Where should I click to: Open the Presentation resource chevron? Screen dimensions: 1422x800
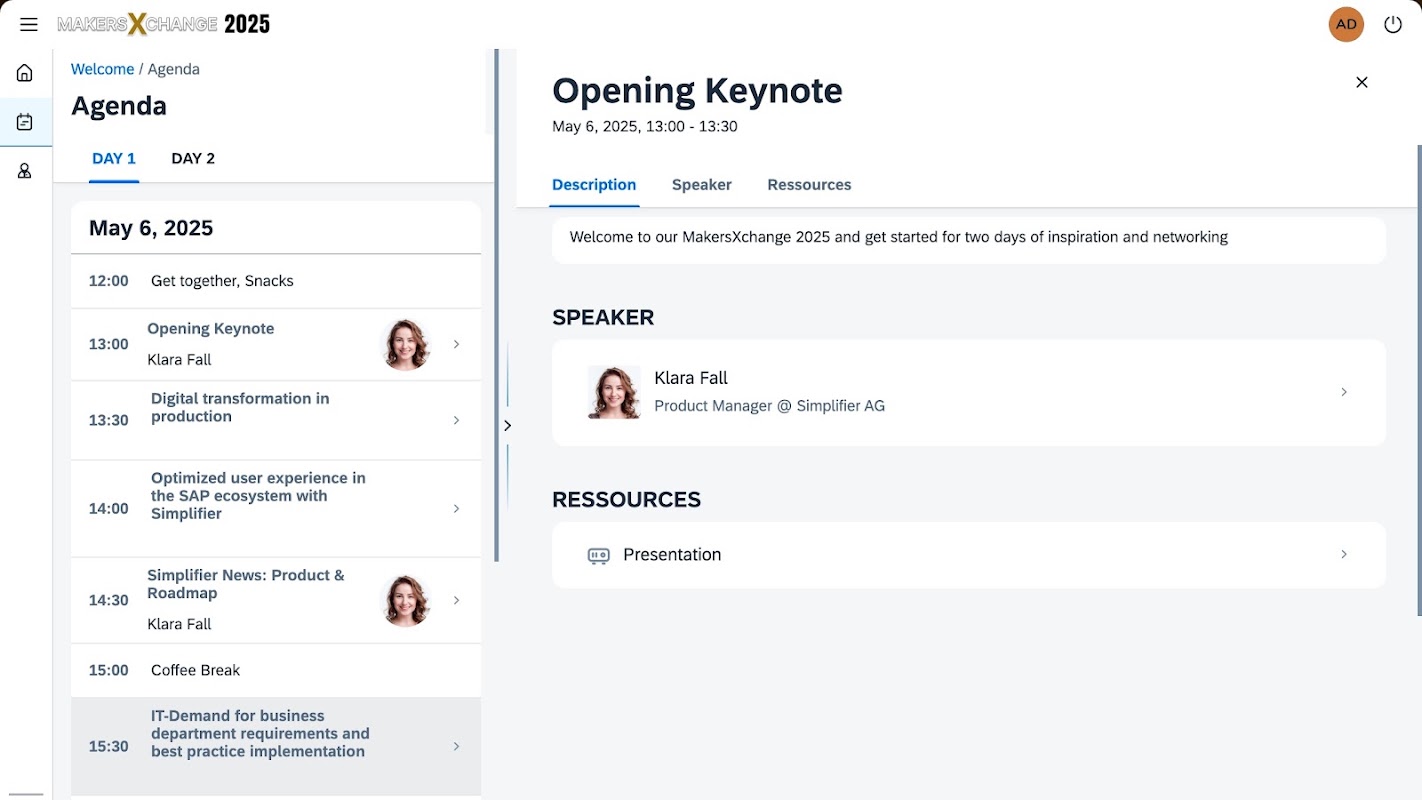(1344, 554)
